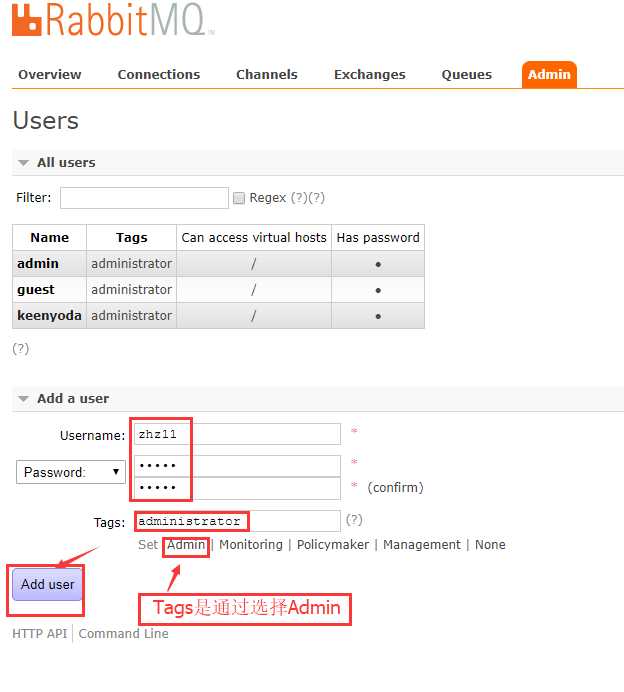Click the Tags input field
Viewport: 624px width, 692px height.
tap(237, 521)
